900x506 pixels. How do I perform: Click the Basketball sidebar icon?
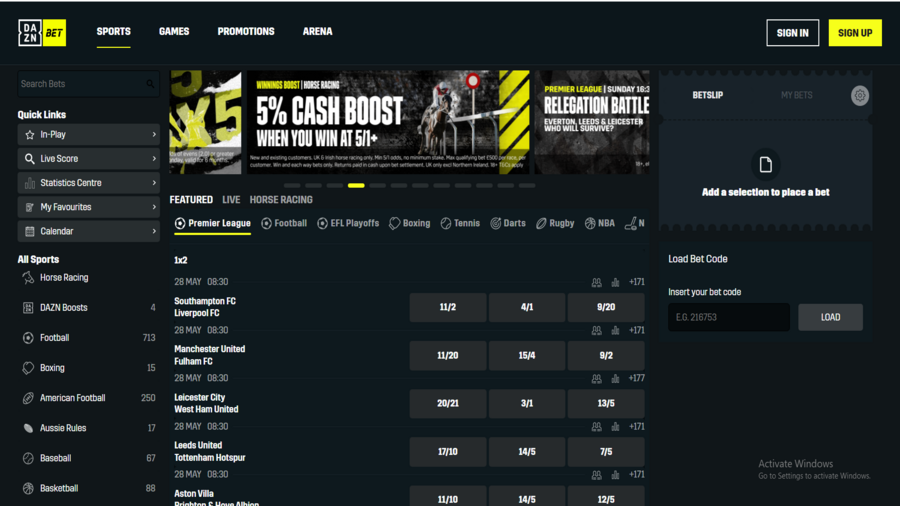click(x=28, y=489)
